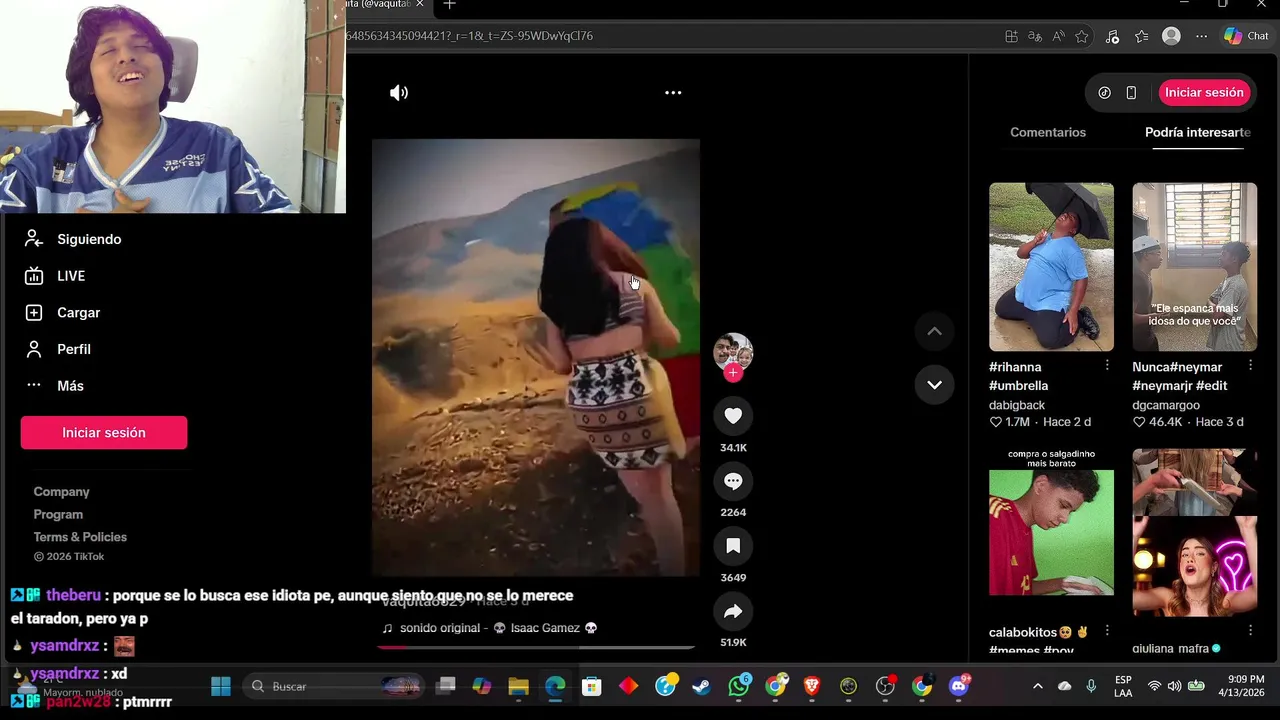This screenshot has width=1280, height=720.
Task: Open WhatsApp from the taskbar
Action: (739, 686)
